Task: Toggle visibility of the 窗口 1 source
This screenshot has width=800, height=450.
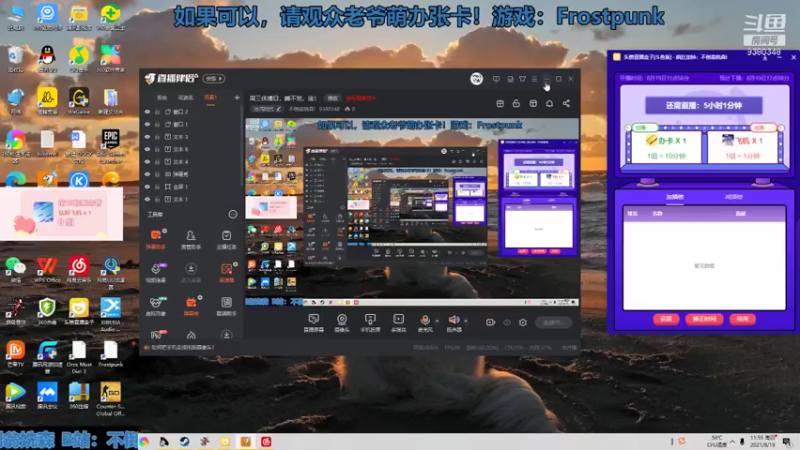Action: (x=147, y=124)
